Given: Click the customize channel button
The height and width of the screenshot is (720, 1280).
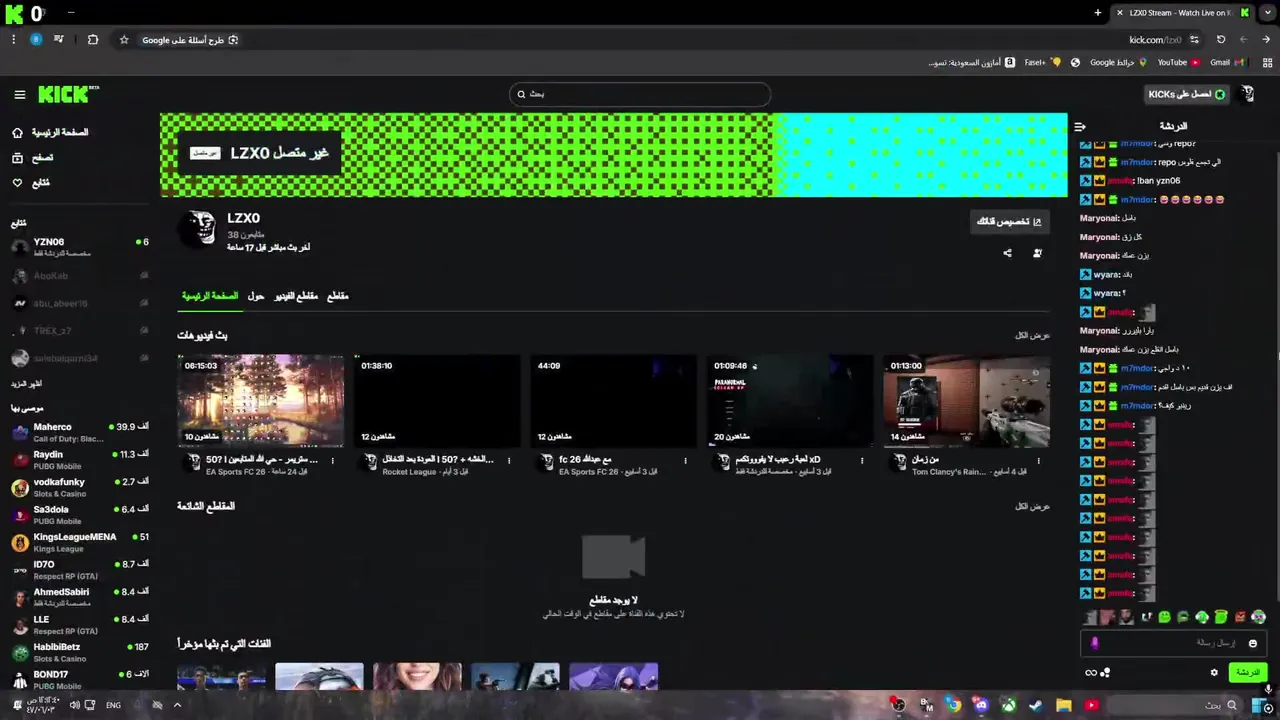Looking at the screenshot, I should [x=1010, y=221].
